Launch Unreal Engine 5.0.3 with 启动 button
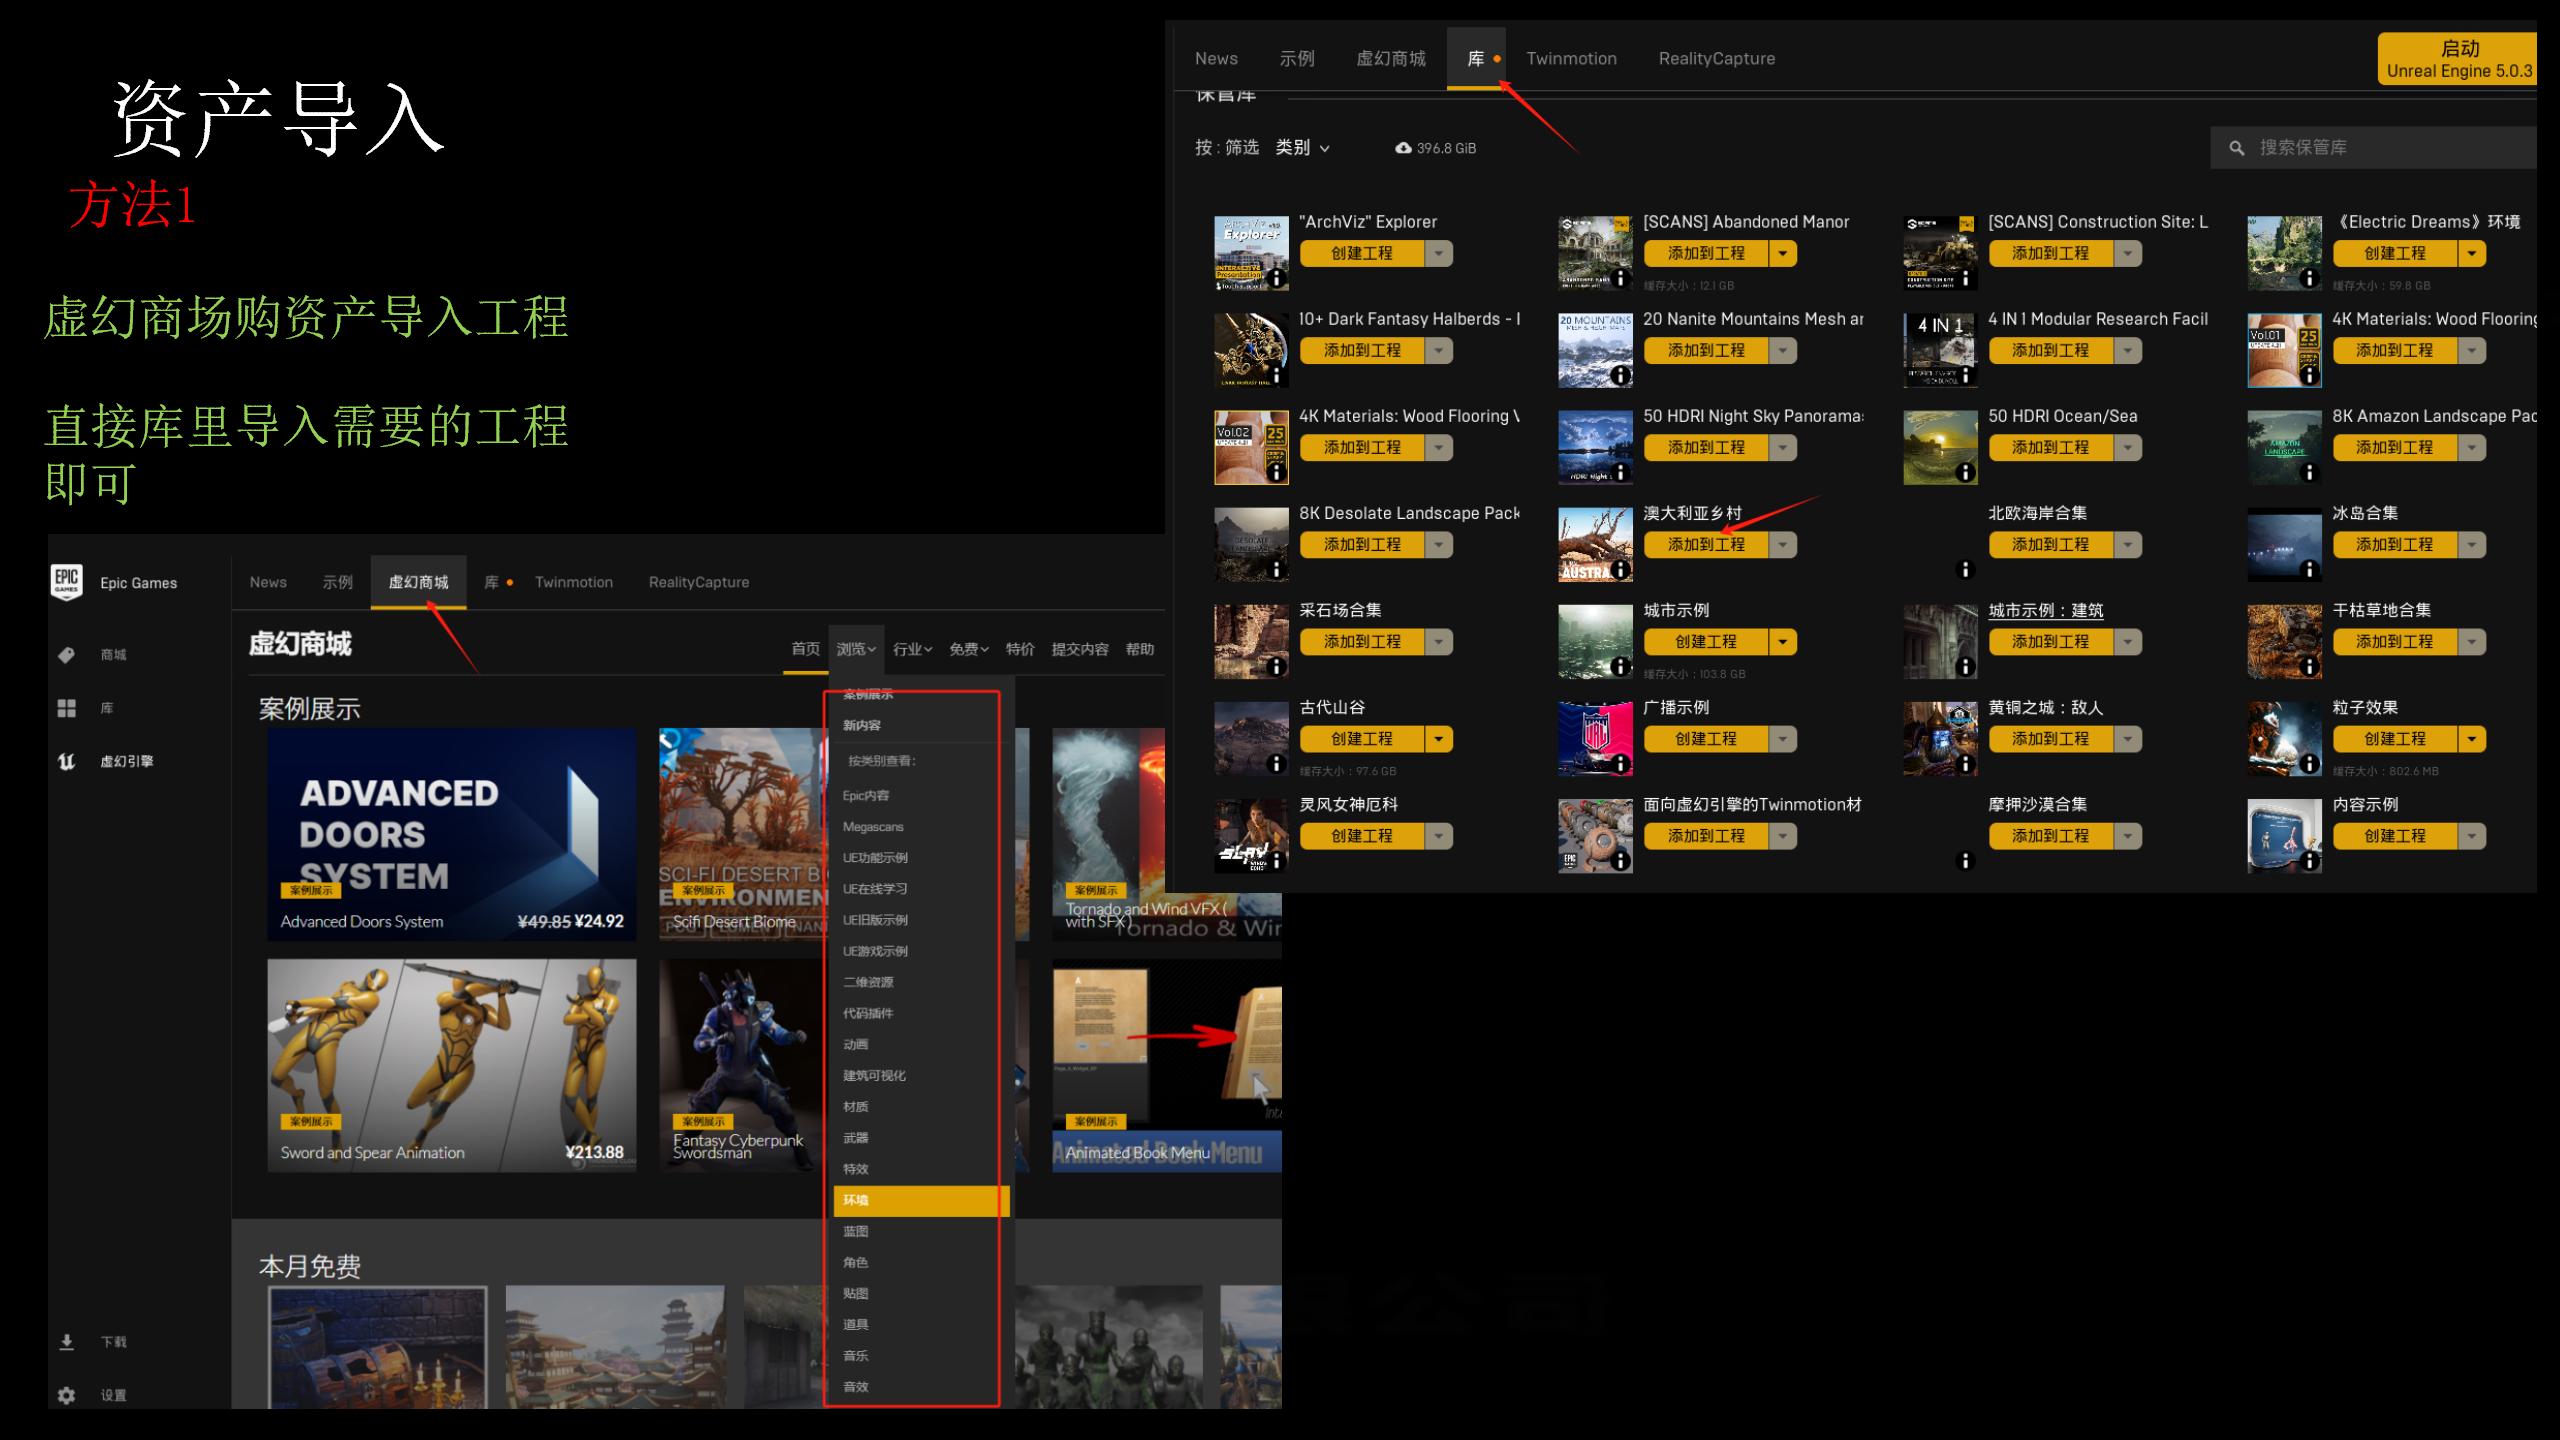 coord(2458,59)
